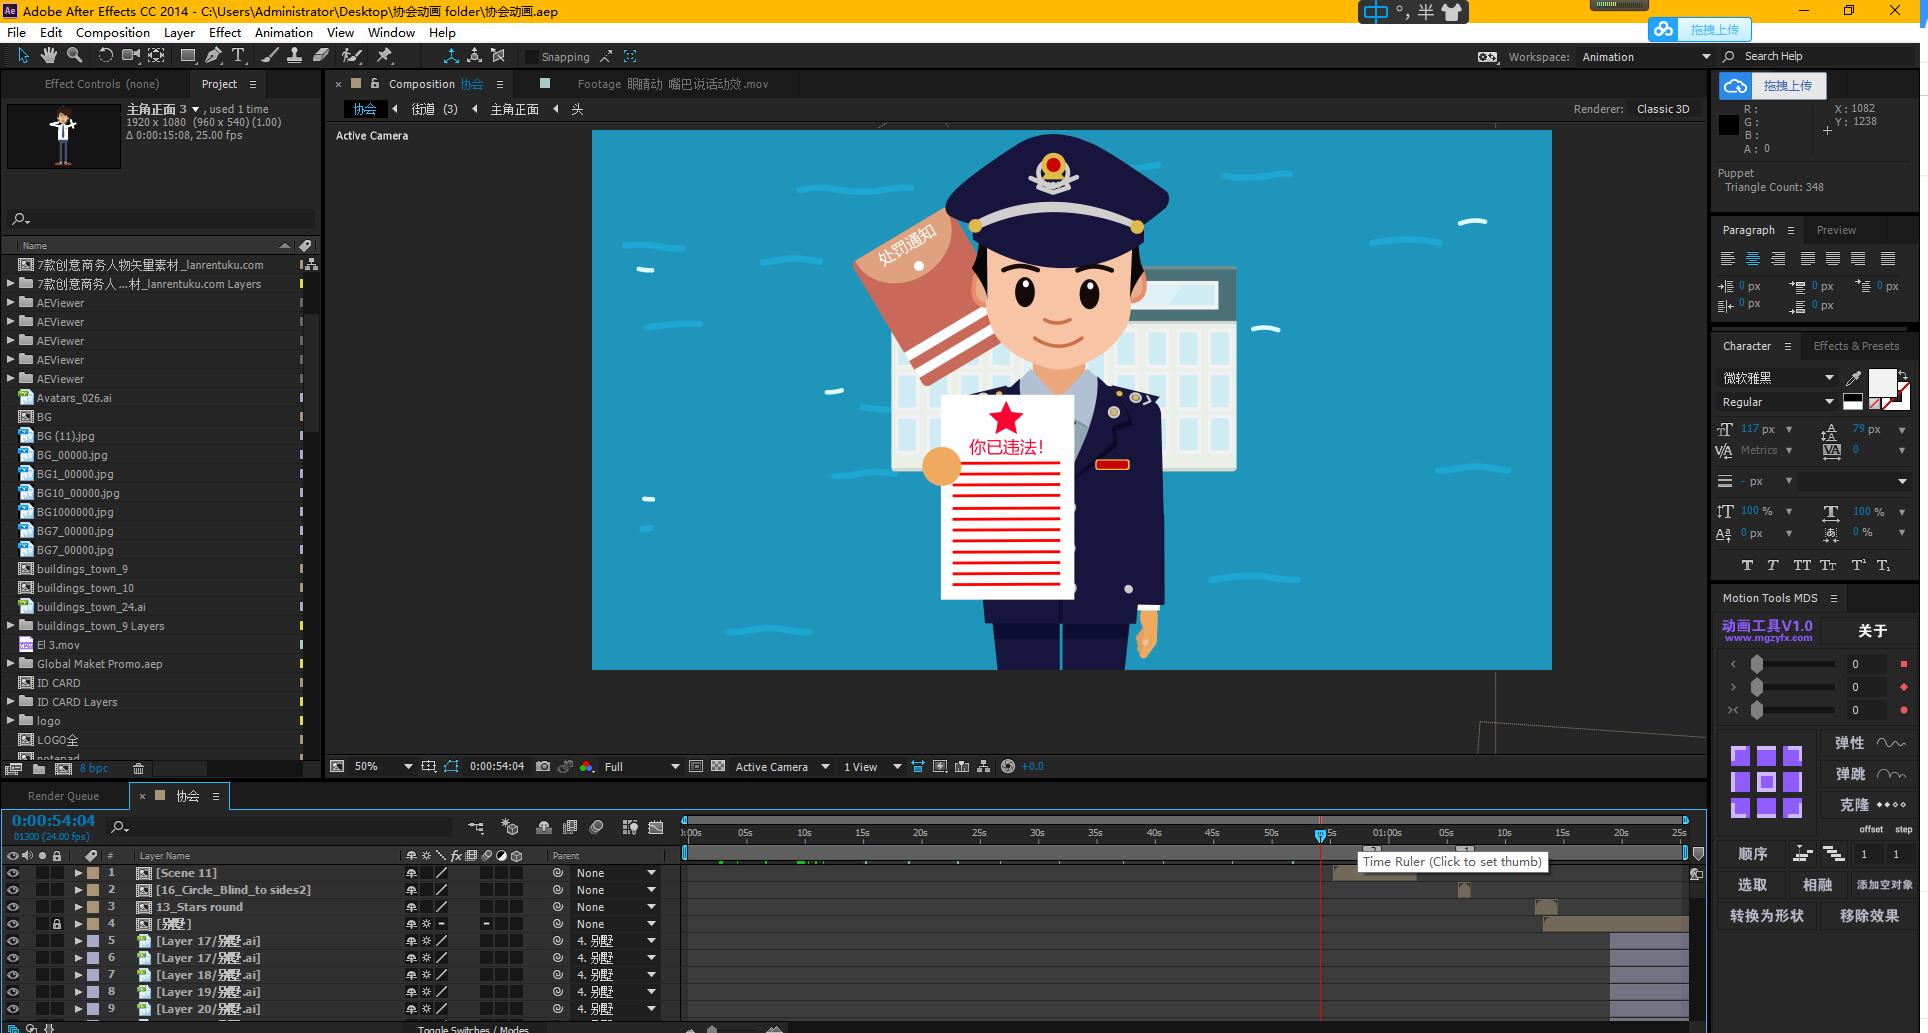Unlock layer 4 with lock toggle
Screen dimensions: 1928x1033
pyautogui.click(x=57, y=924)
